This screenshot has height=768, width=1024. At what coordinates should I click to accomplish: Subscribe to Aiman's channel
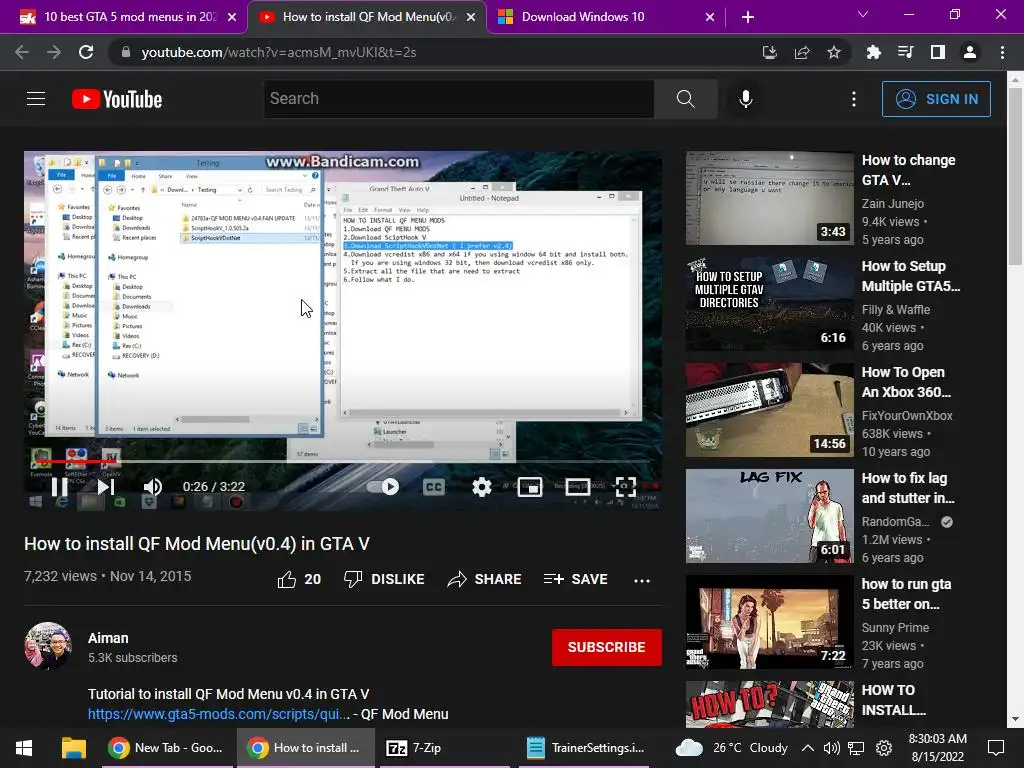point(607,647)
